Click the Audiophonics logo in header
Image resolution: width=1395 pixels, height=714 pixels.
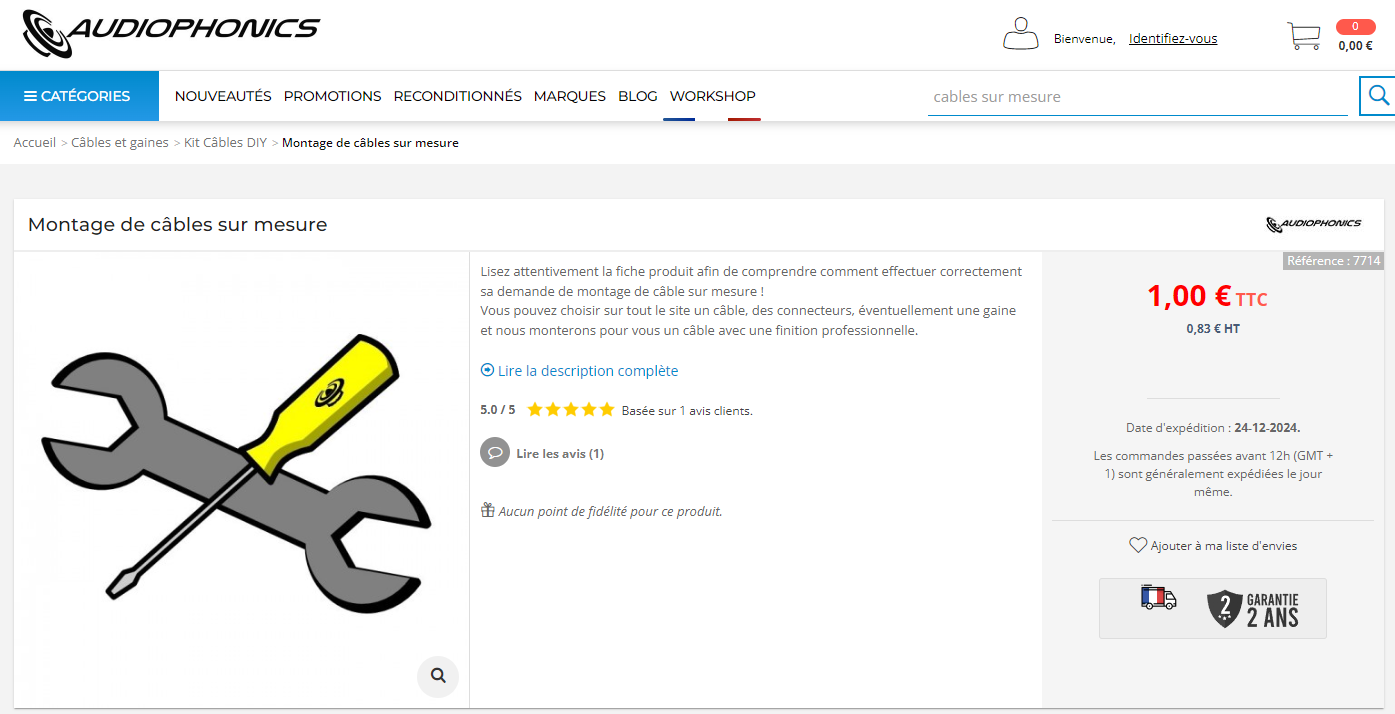click(171, 33)
